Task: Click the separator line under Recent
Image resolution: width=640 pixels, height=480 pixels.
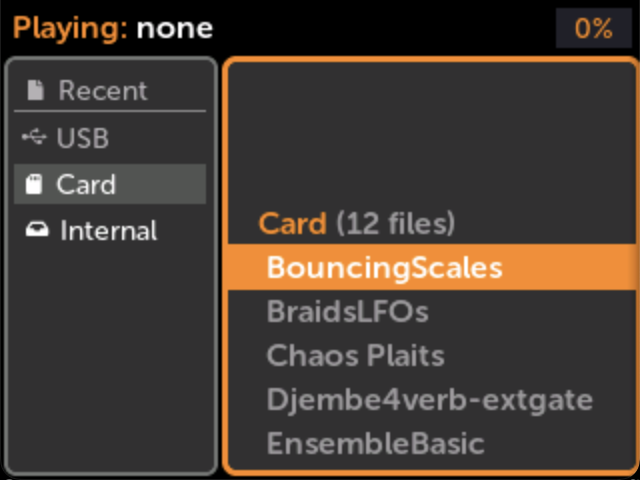Action: [110, 111]
